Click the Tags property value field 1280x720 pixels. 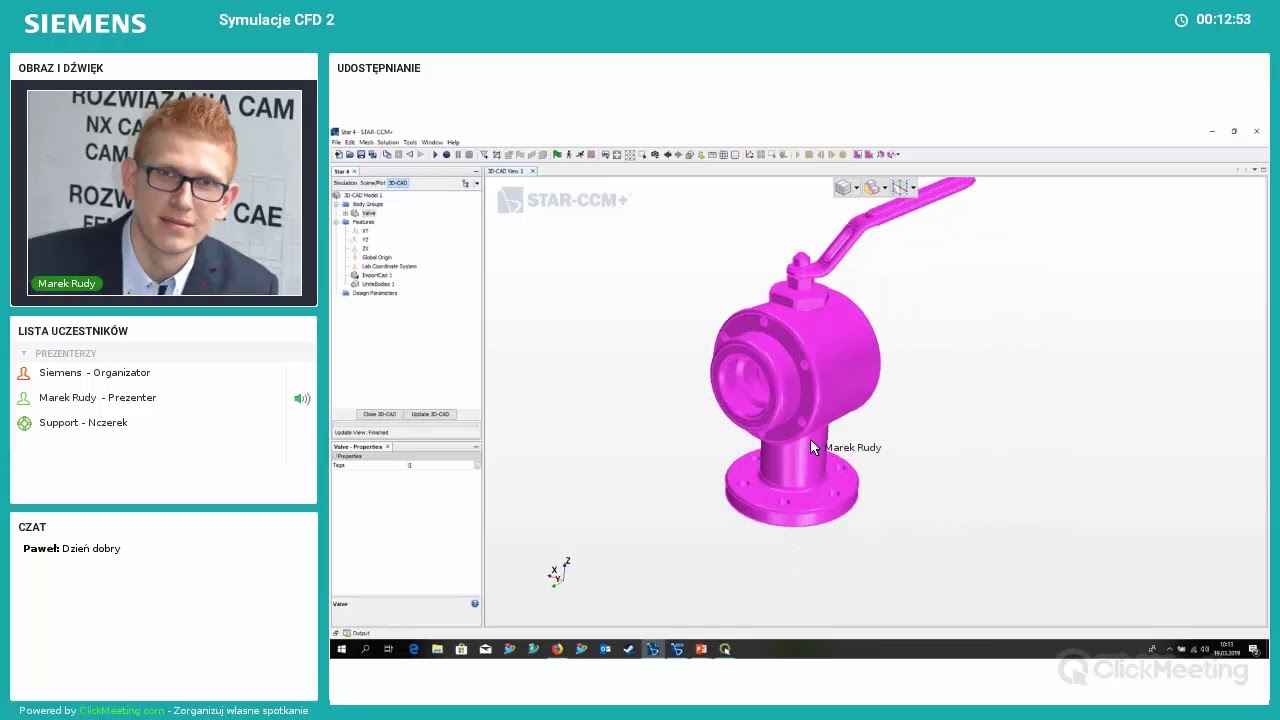click(x=440, y=465)
